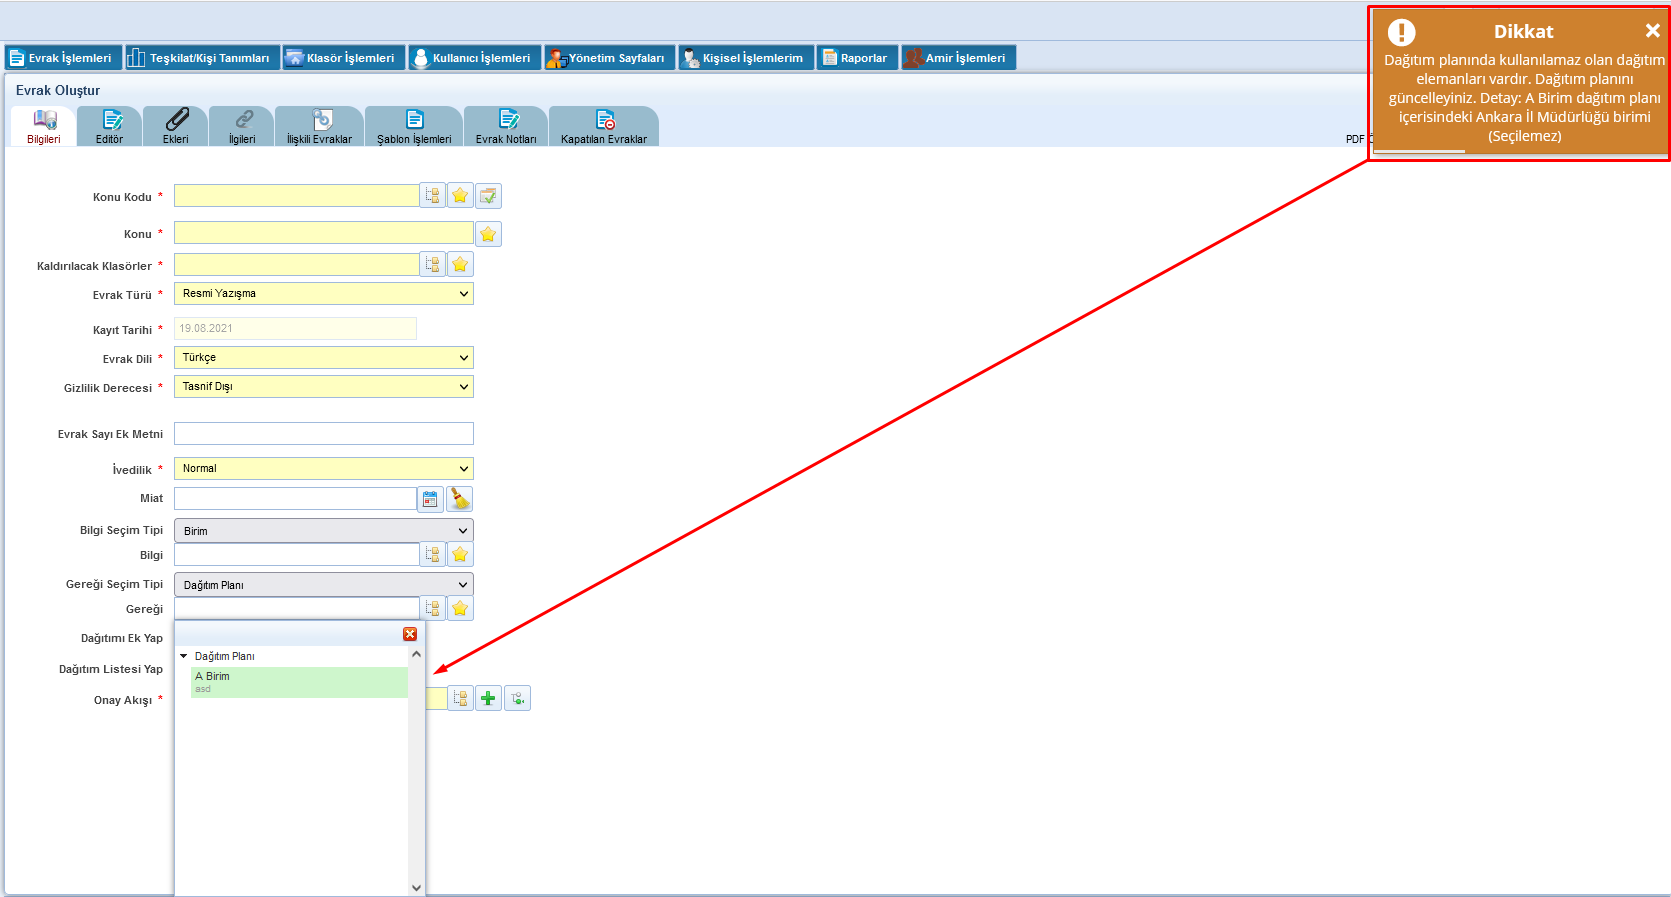The height and width of the screenshot is (897, 1671).
Task: Open the tree picker icon for Bilgi field
Action: [x=432, y=554]
